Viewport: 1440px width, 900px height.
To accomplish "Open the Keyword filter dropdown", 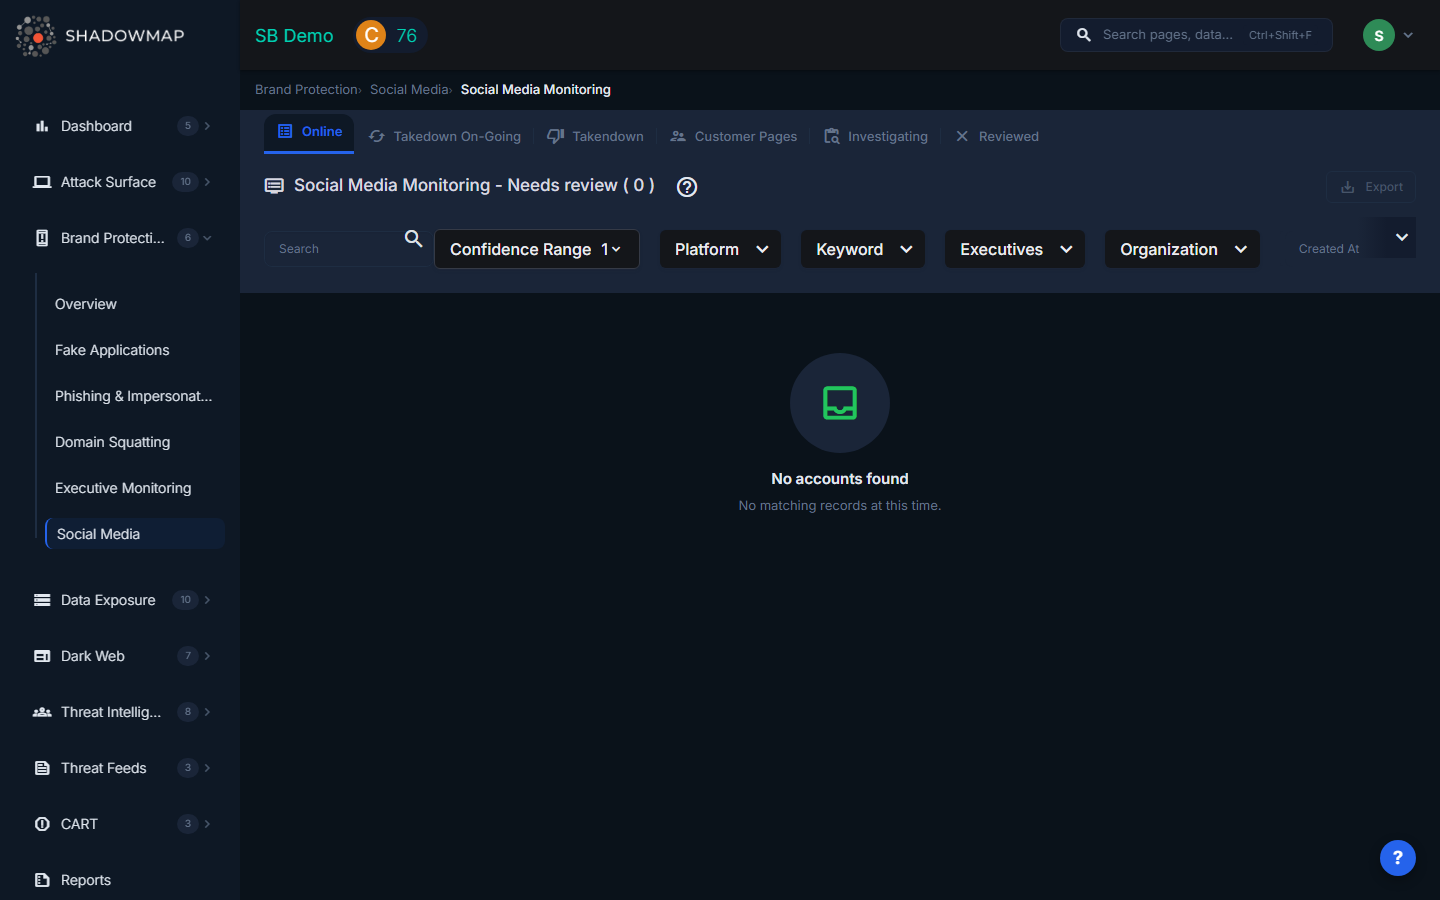I will (862, 249).
